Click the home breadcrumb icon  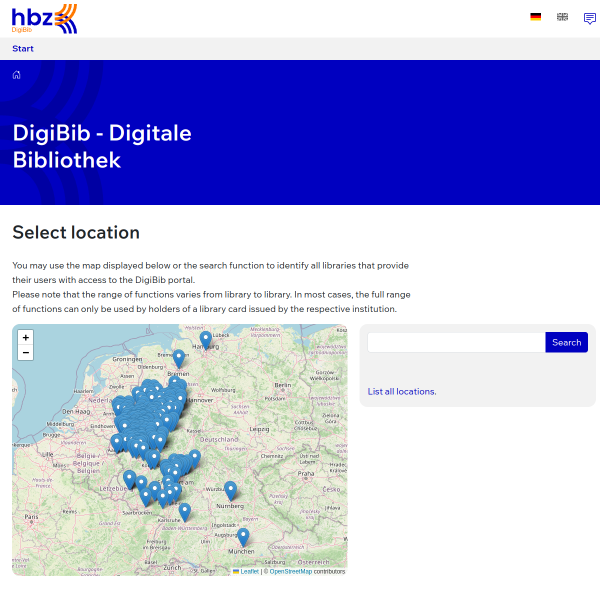point(16,75)
